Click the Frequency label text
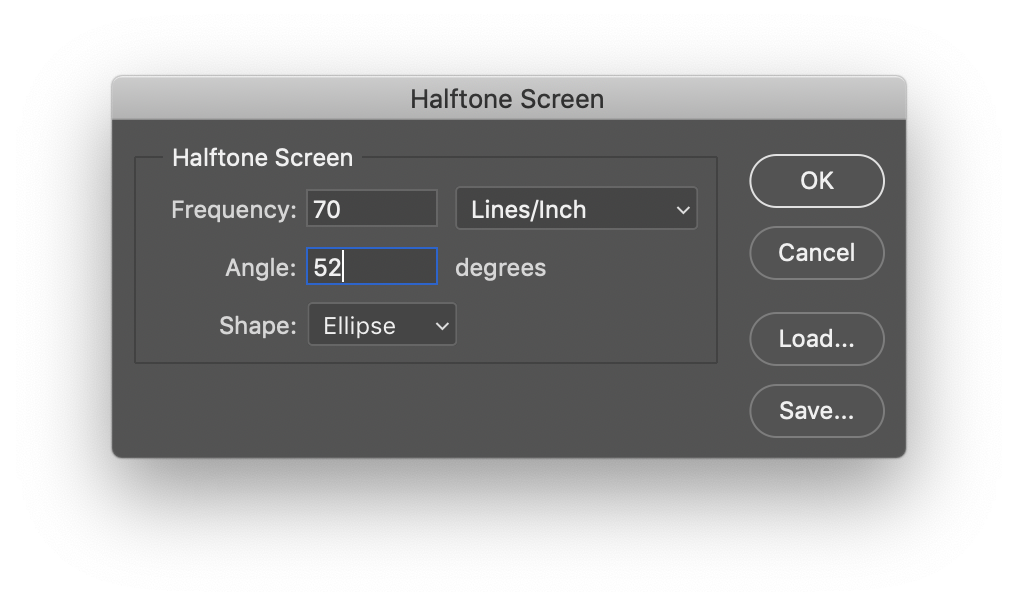 (x=233, y=210)
